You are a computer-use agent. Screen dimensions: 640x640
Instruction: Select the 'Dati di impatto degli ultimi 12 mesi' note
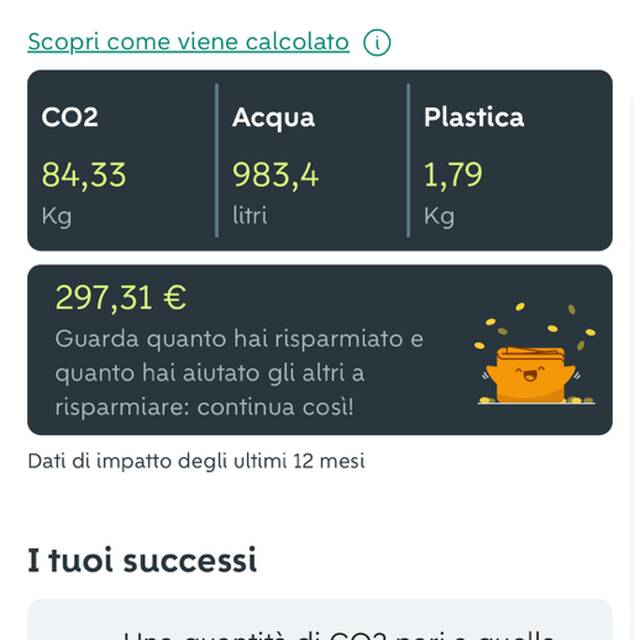(196, 461)
